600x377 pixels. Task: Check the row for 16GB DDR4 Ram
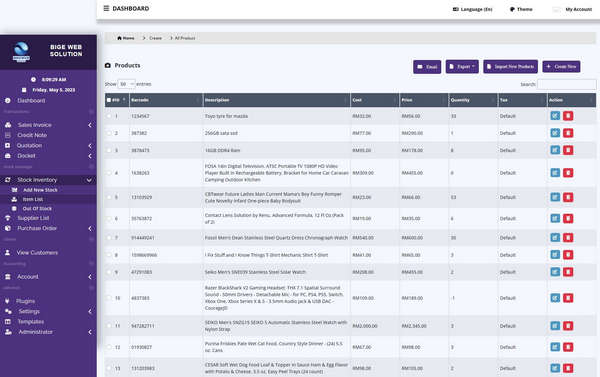(109, 150)
